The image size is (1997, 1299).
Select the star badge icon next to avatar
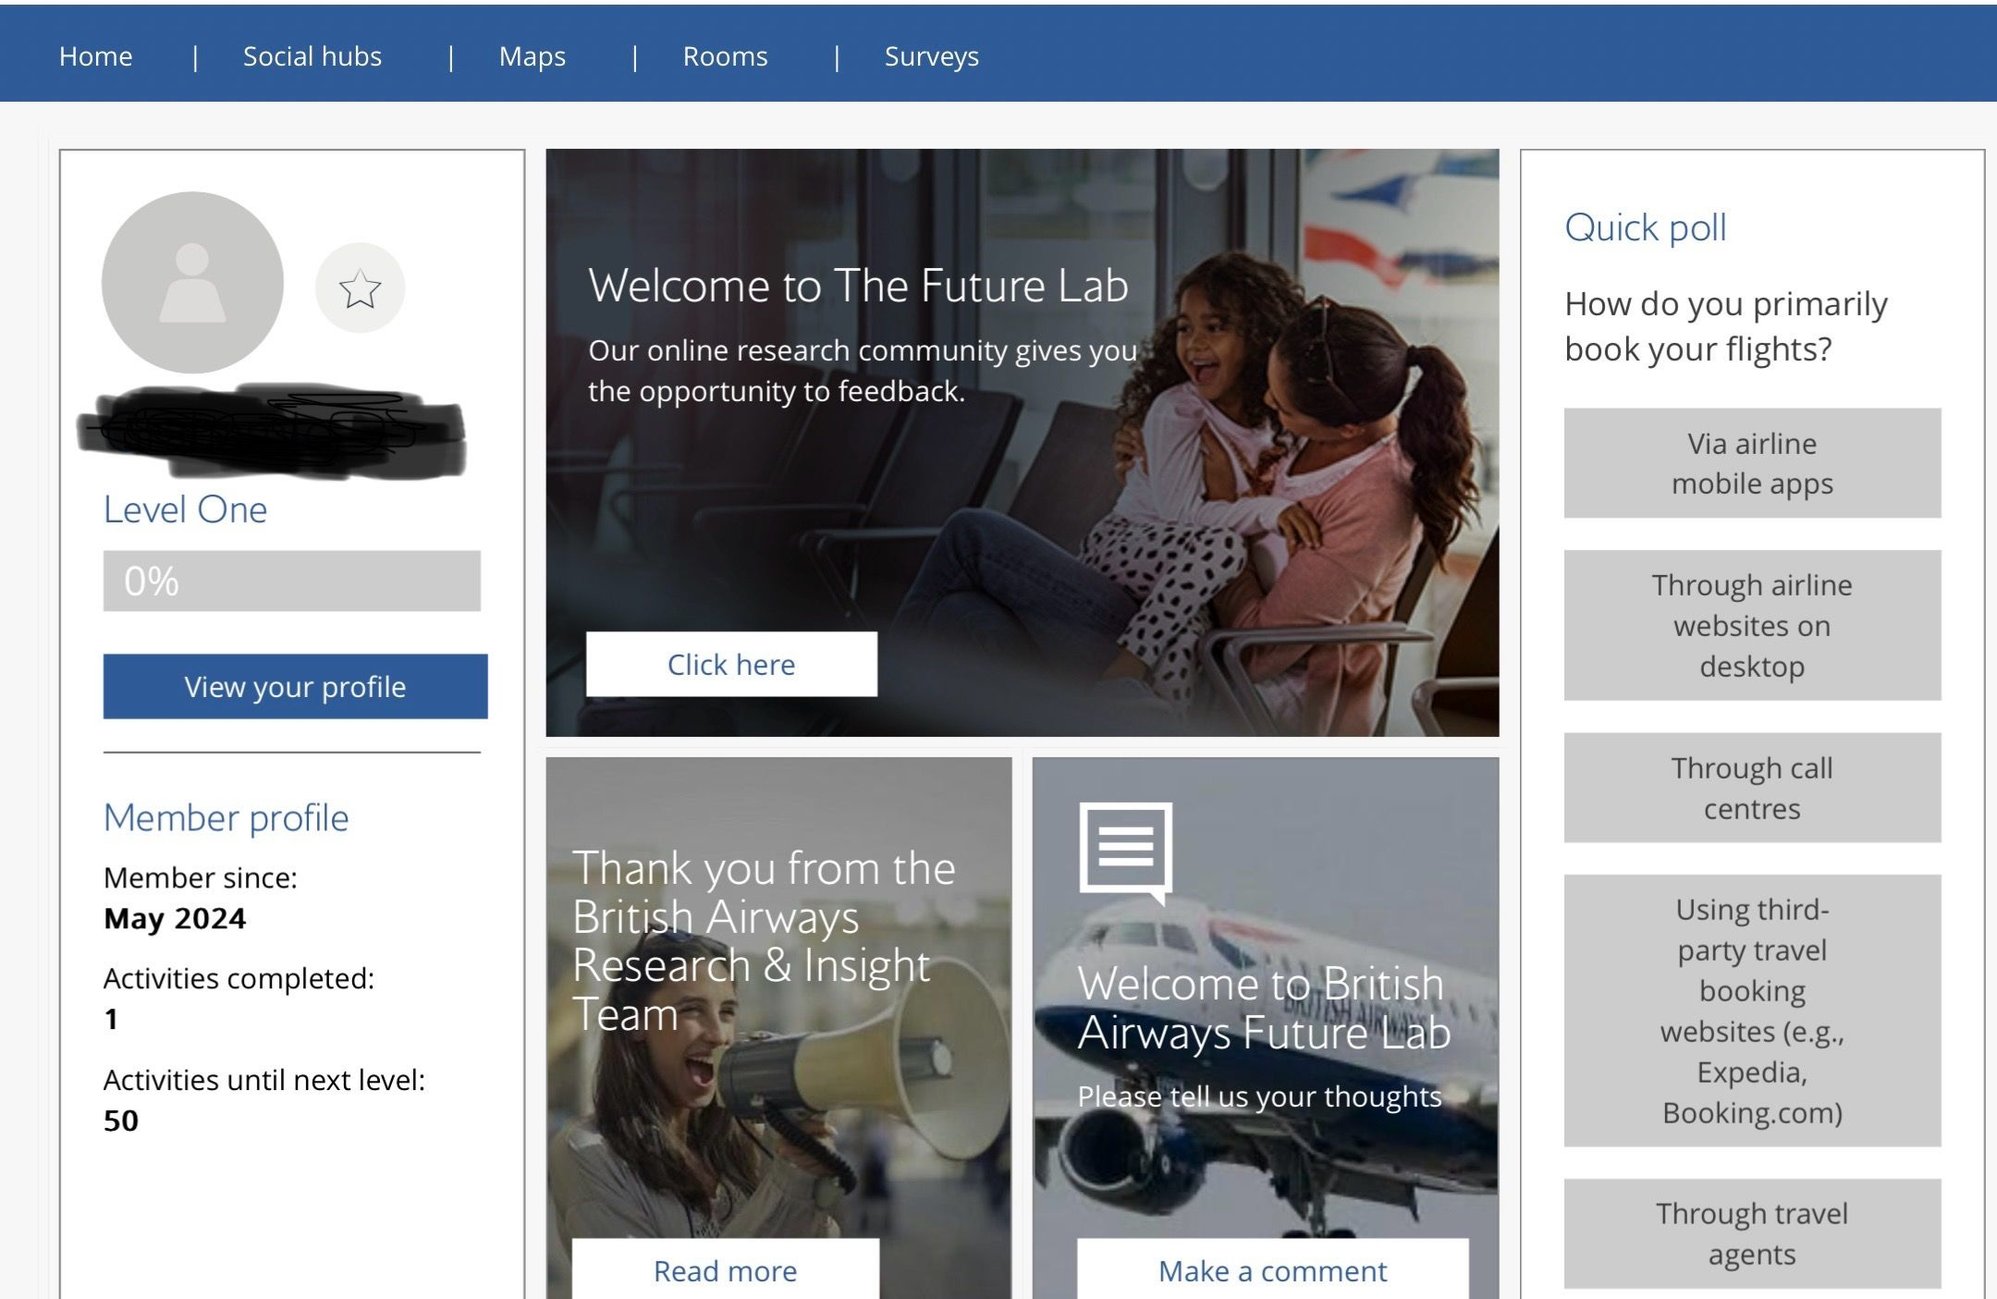[x=359, y=288]
